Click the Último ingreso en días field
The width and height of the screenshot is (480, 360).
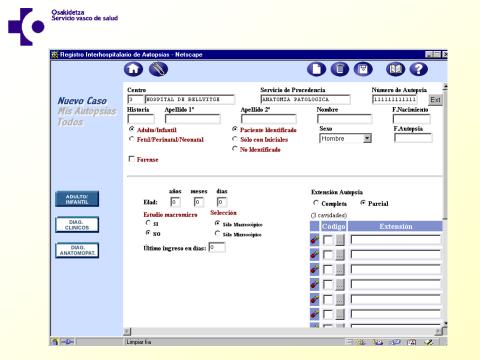(x=217, y=247)
